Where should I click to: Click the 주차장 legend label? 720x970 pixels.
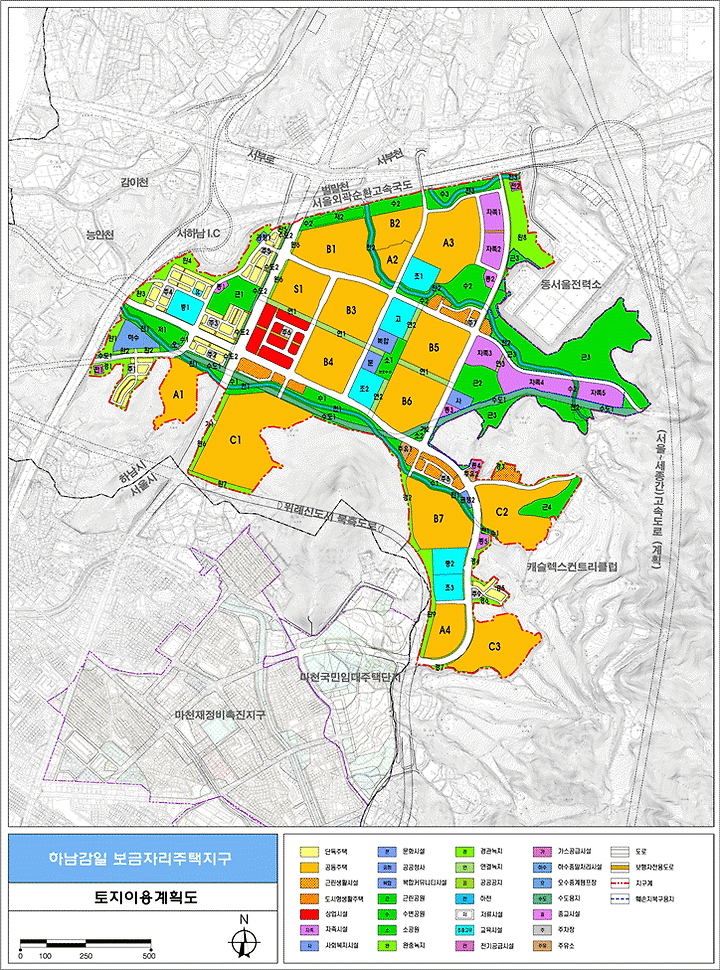(567, 930)
